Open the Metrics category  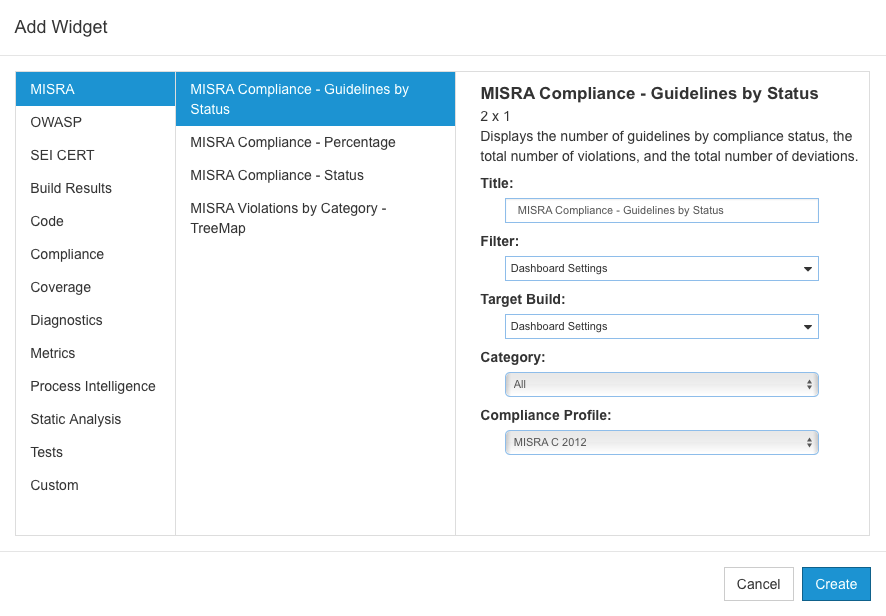pyautogui.click(x=95, y=353)
